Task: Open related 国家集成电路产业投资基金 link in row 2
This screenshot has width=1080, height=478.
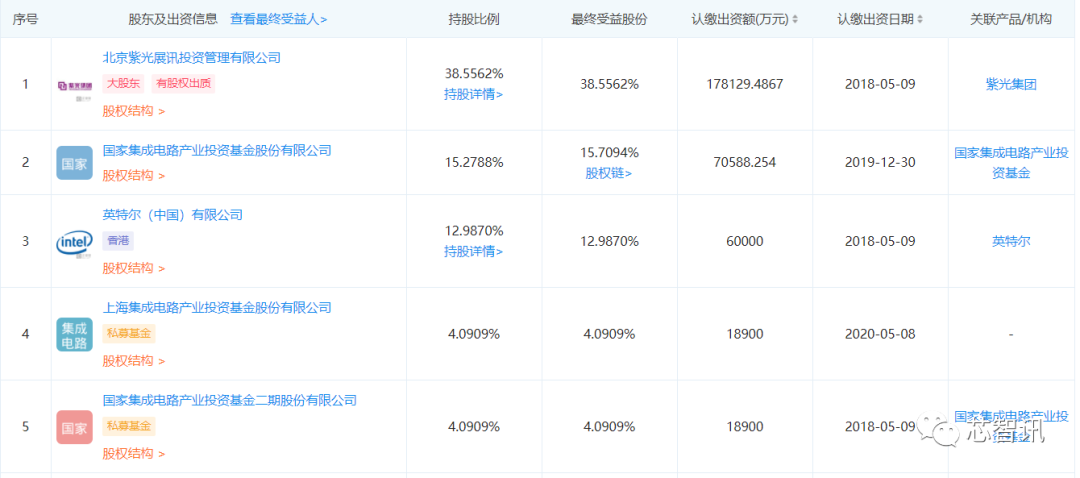Action: 1010,163
